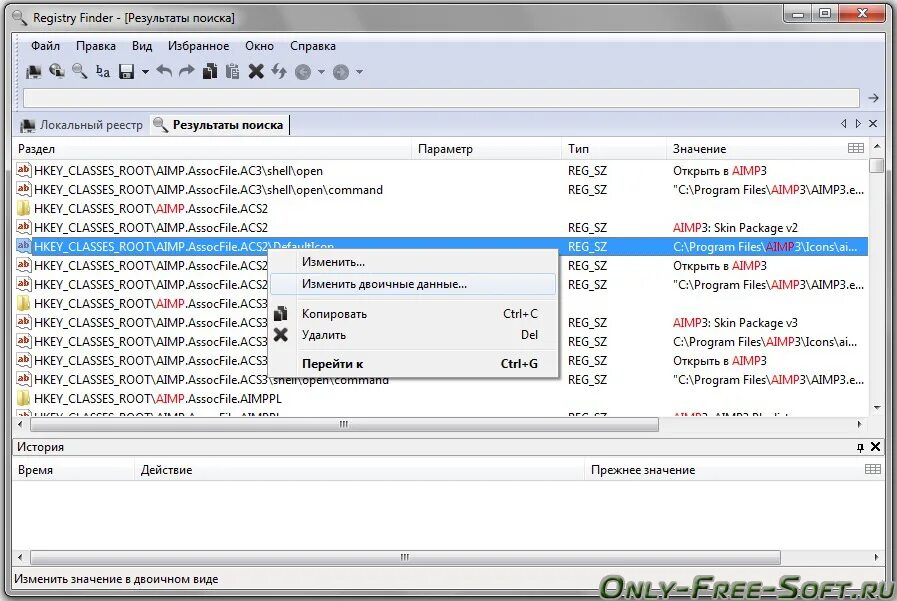
Task: Click the address bar input field
Action: (441, 98)
